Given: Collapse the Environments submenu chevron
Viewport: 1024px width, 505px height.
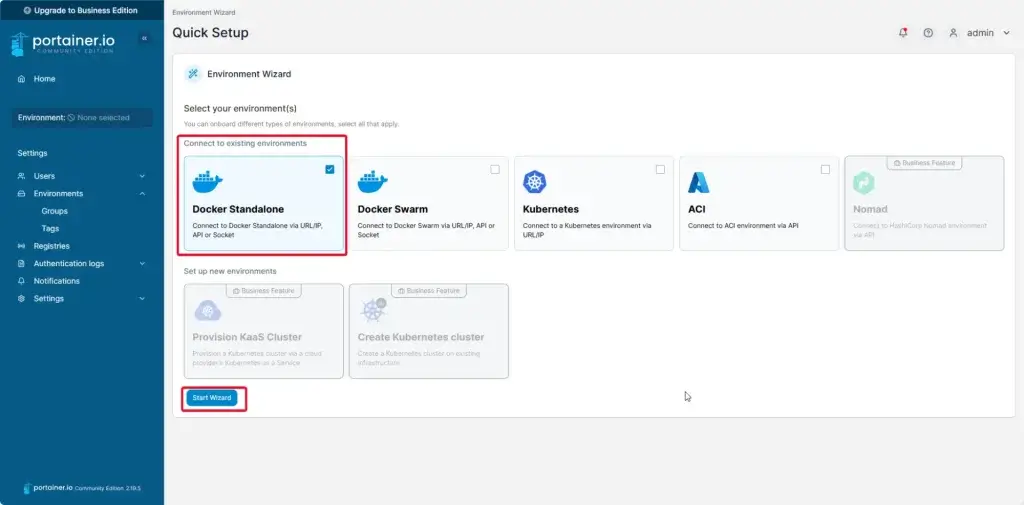Looking at the screenshot, I should pos(142,194).
